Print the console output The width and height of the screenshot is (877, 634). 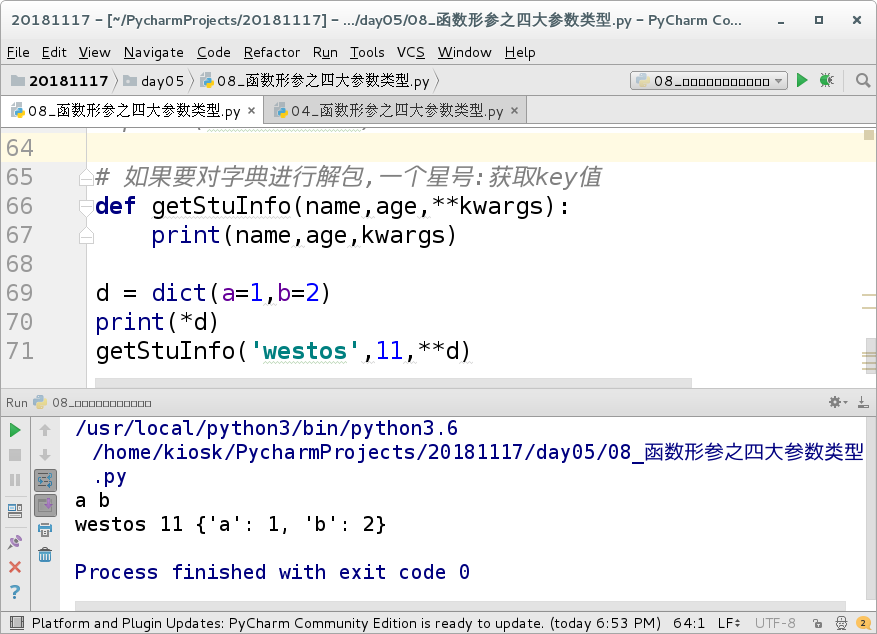point(45,531)
